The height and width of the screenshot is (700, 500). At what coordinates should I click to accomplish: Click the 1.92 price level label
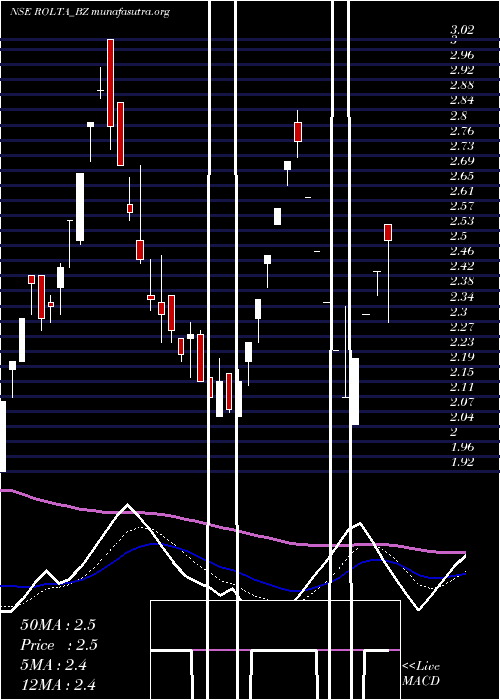(462, 462)
